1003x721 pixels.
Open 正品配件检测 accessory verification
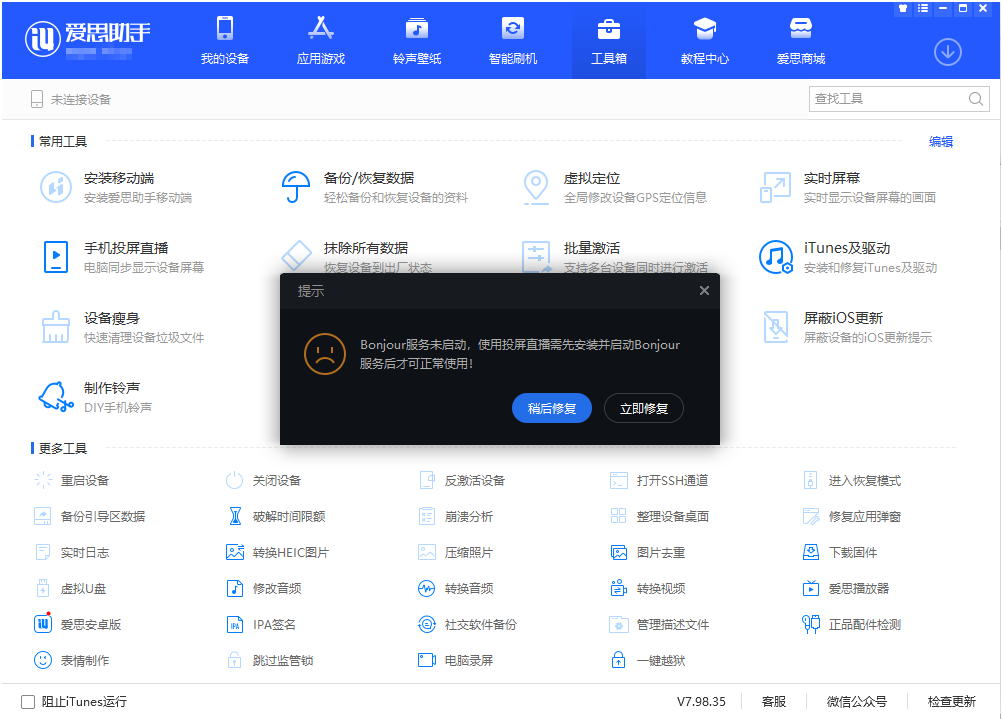[866, 624]
